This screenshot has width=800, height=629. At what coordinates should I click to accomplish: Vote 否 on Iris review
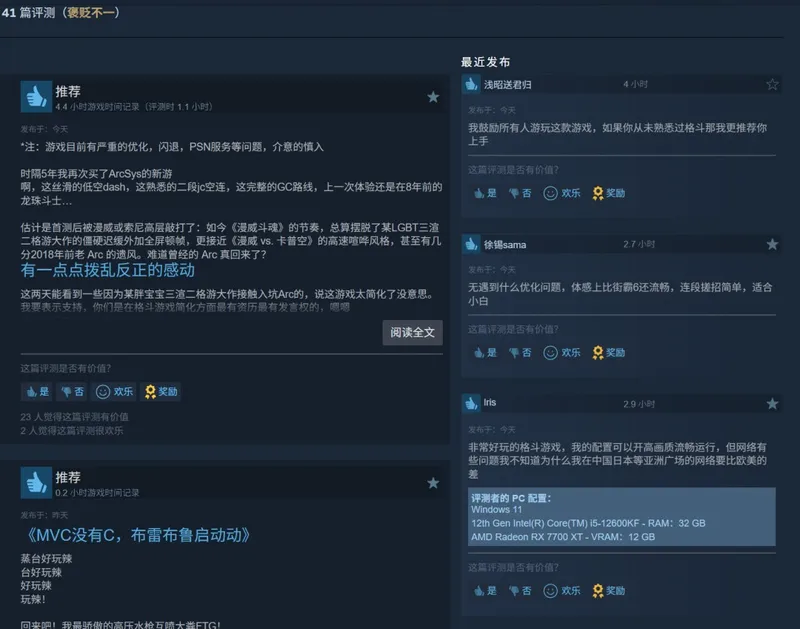520,591
